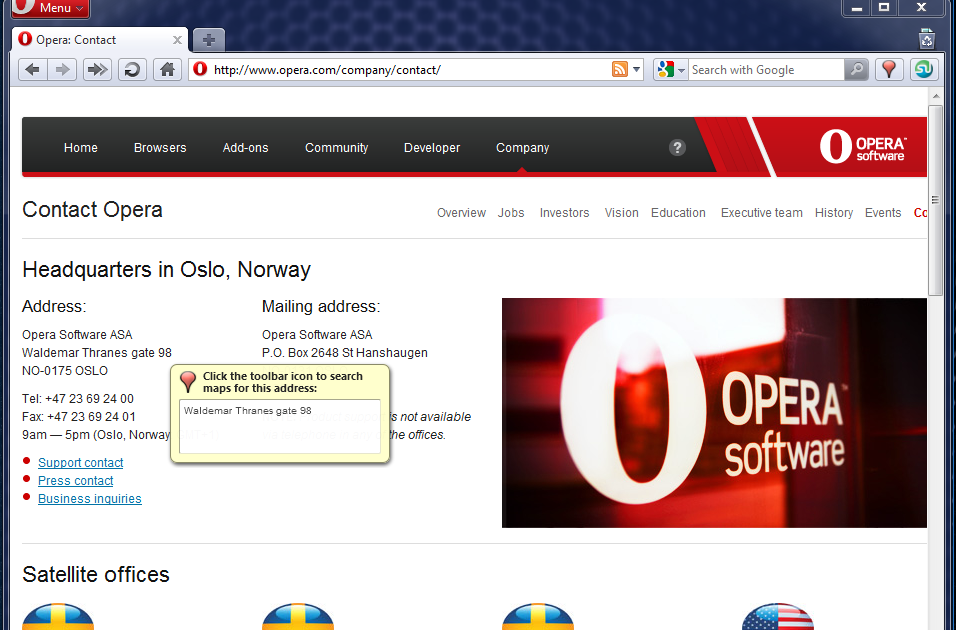
Task: Click the vertical scrollbar thumb
Action: (935, 200)
